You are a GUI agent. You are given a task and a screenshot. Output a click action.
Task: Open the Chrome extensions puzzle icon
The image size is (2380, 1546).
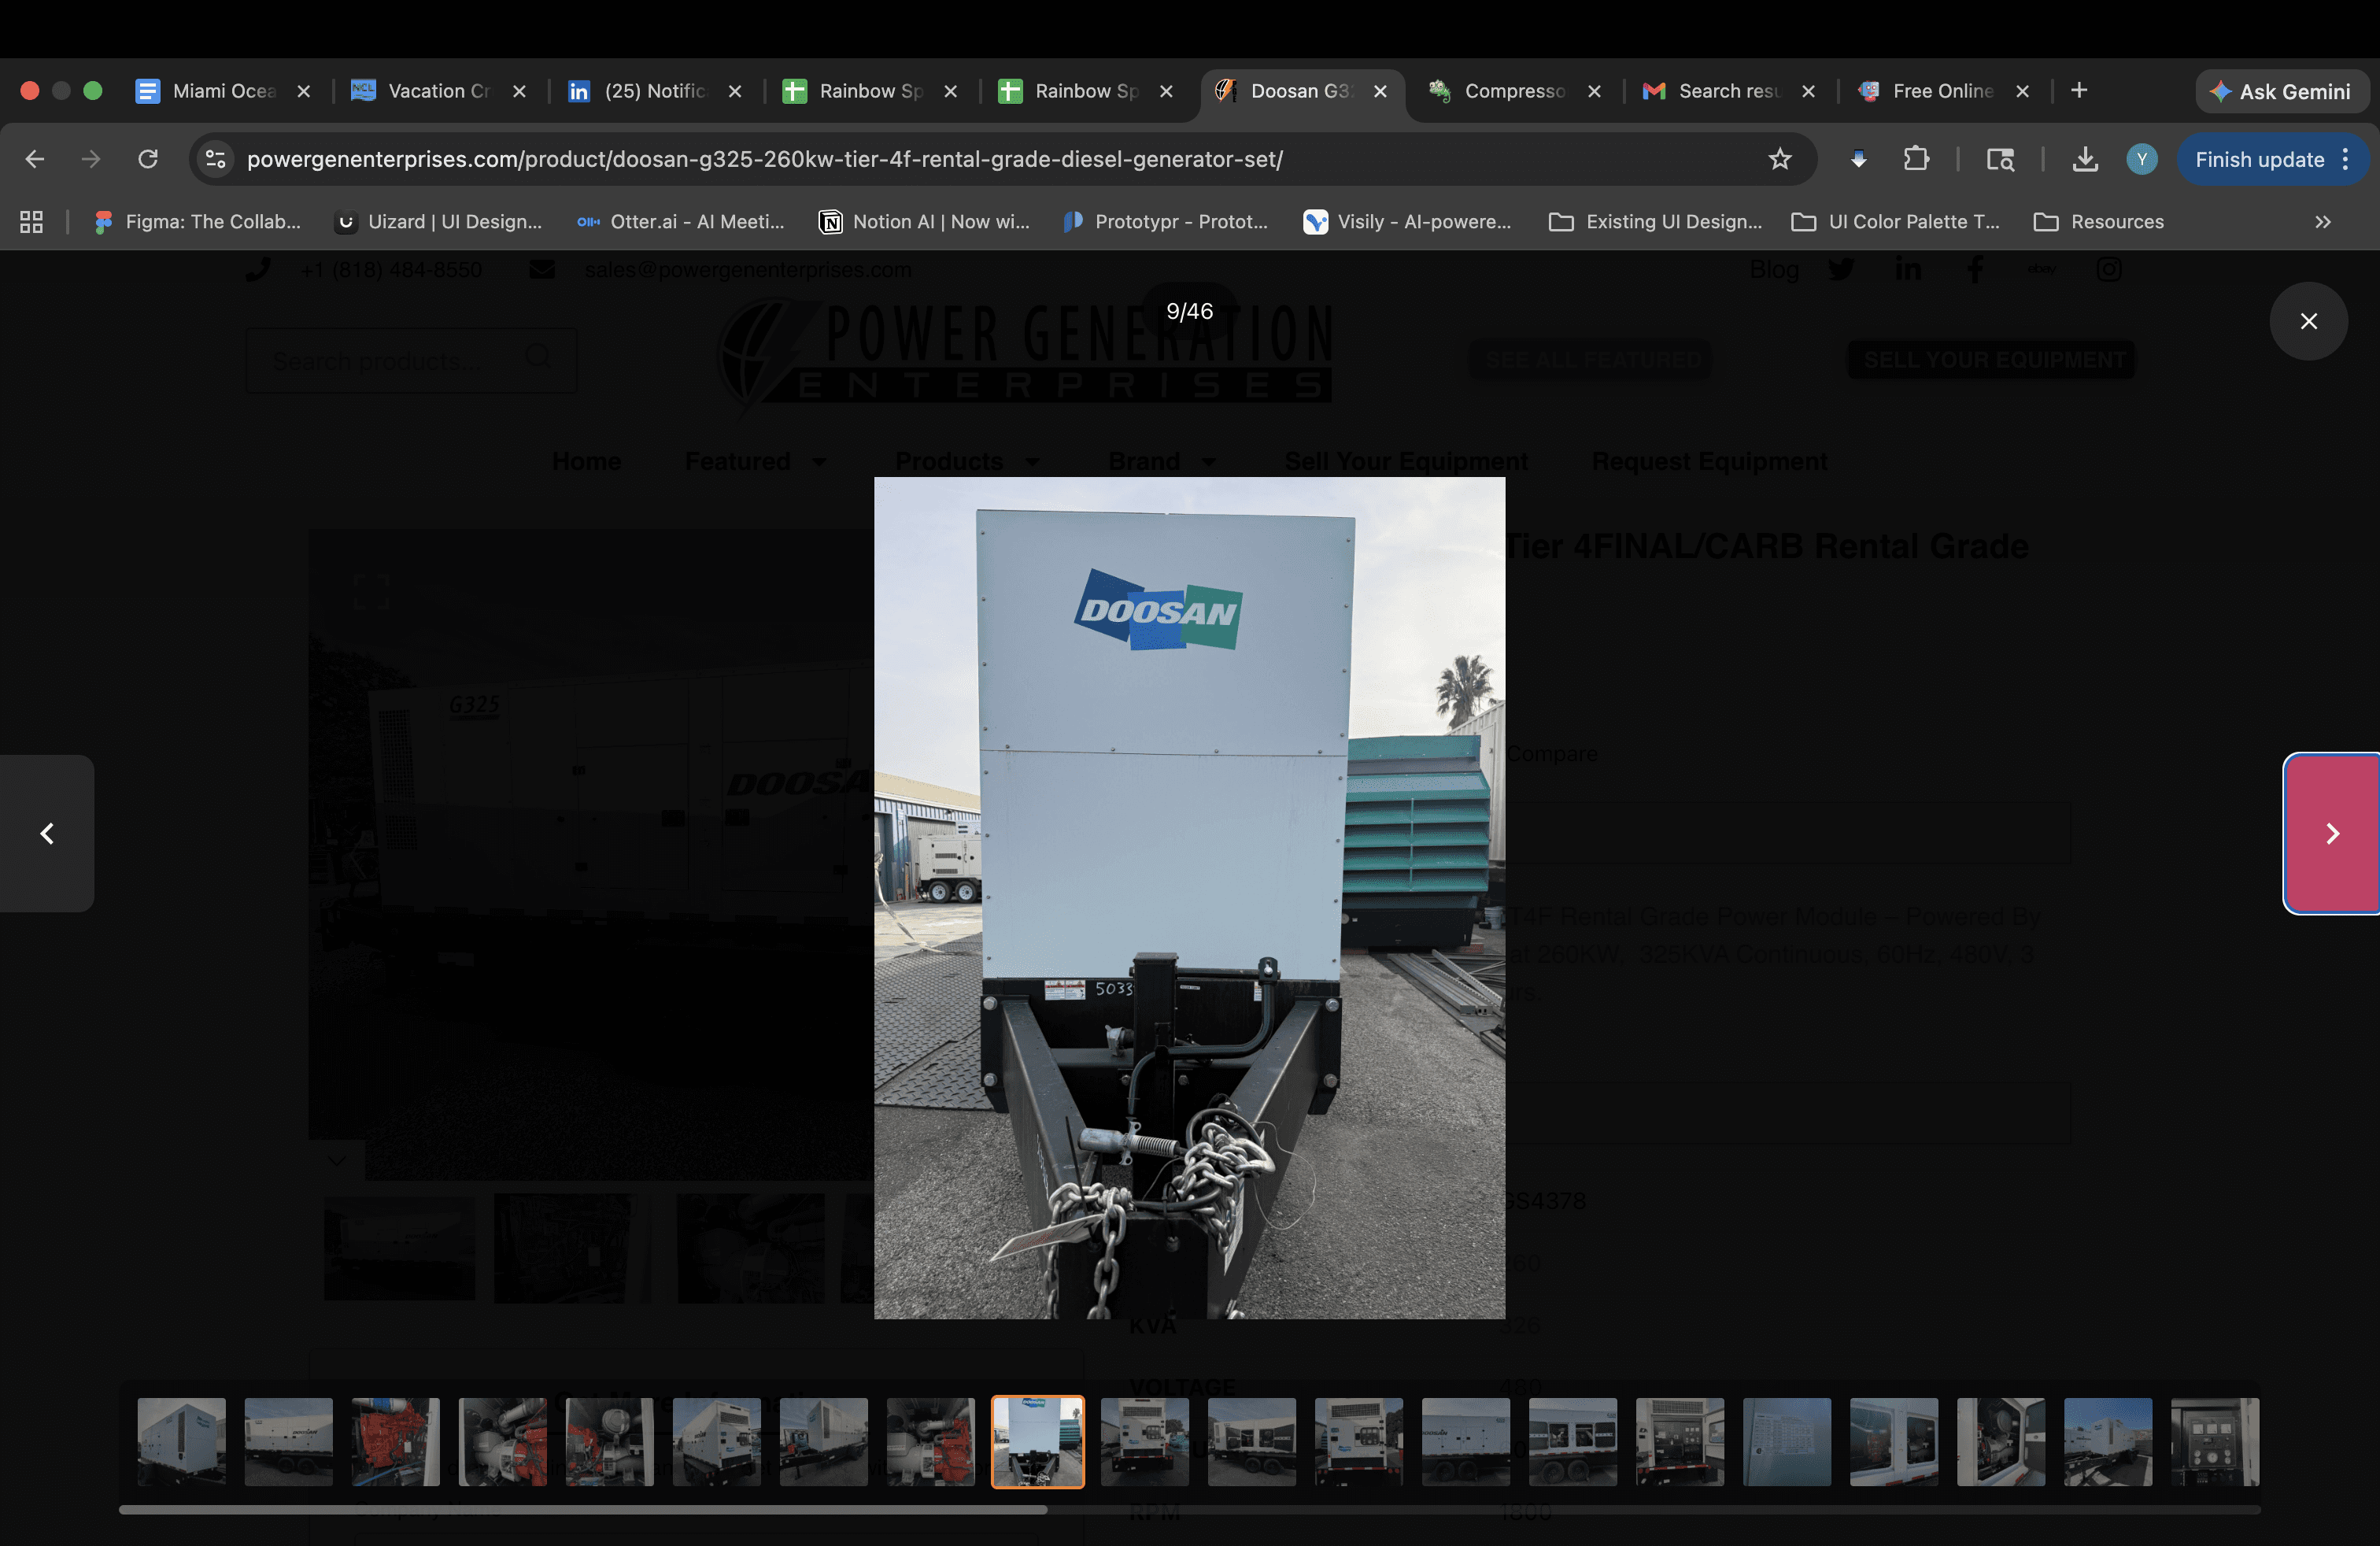point(1916,159)
